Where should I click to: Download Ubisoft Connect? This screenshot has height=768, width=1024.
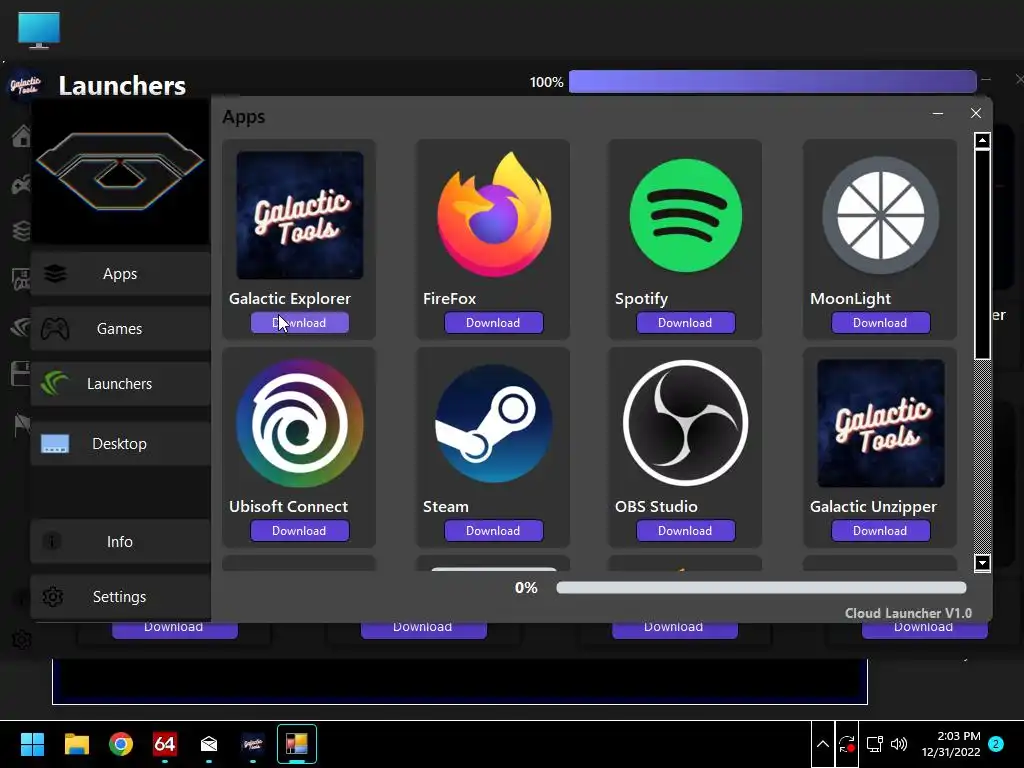click(x=300, y=531)
